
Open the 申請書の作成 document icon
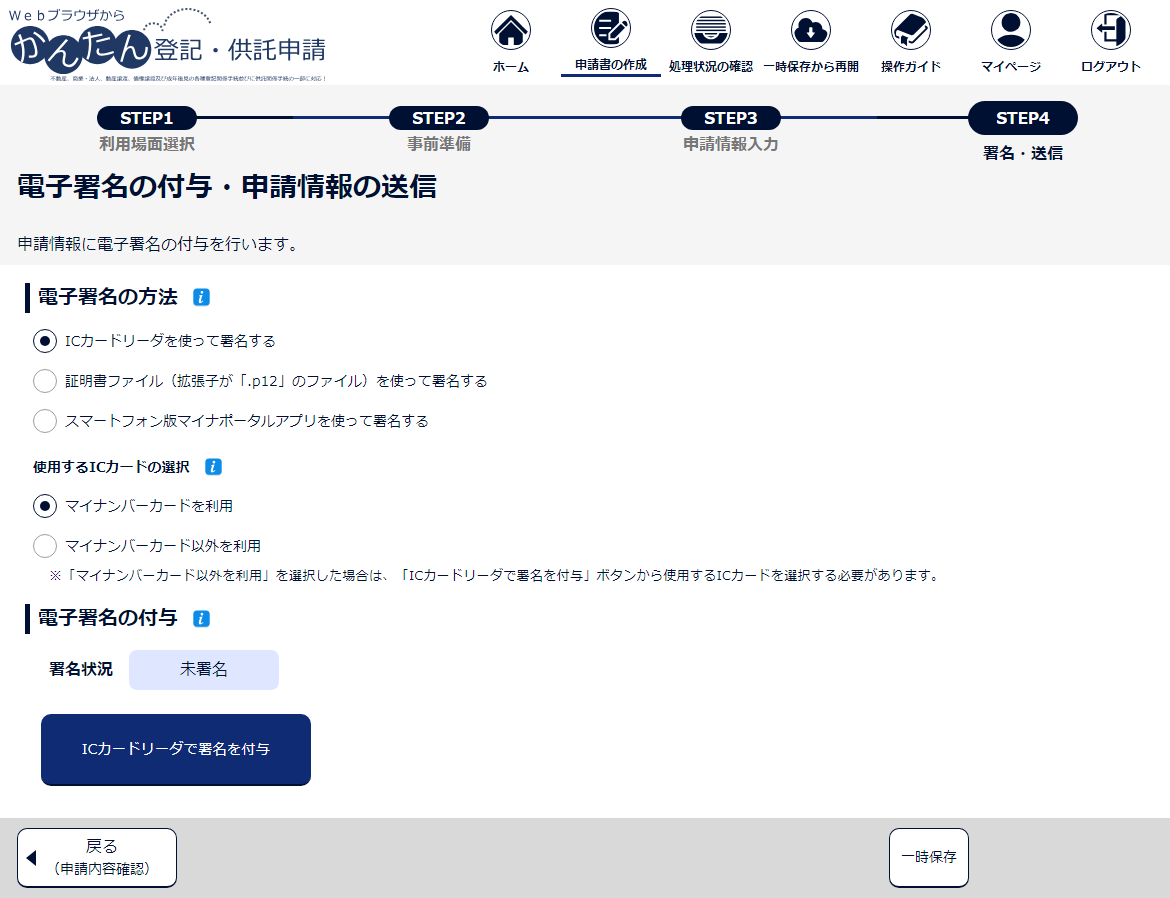click(x=610, y=30)
